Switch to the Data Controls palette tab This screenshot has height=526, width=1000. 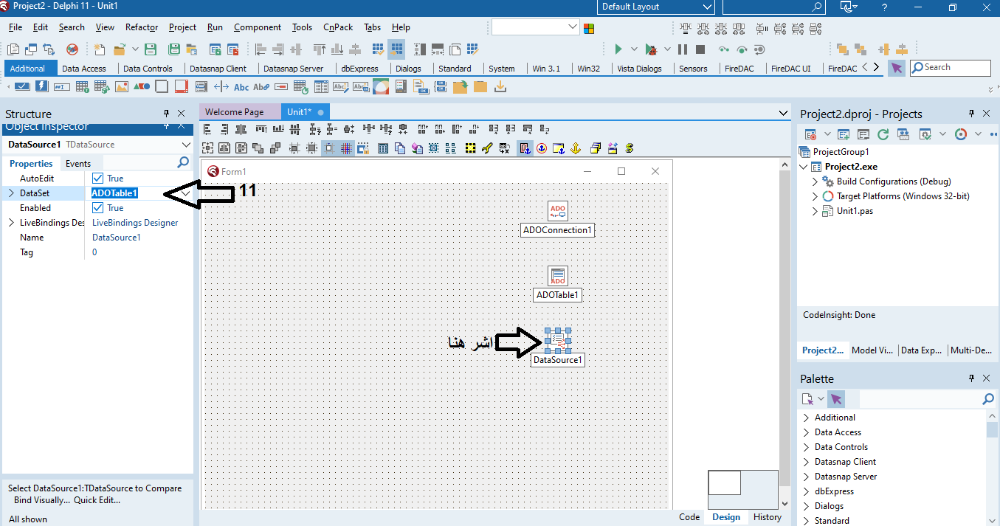tap(148, 68)
